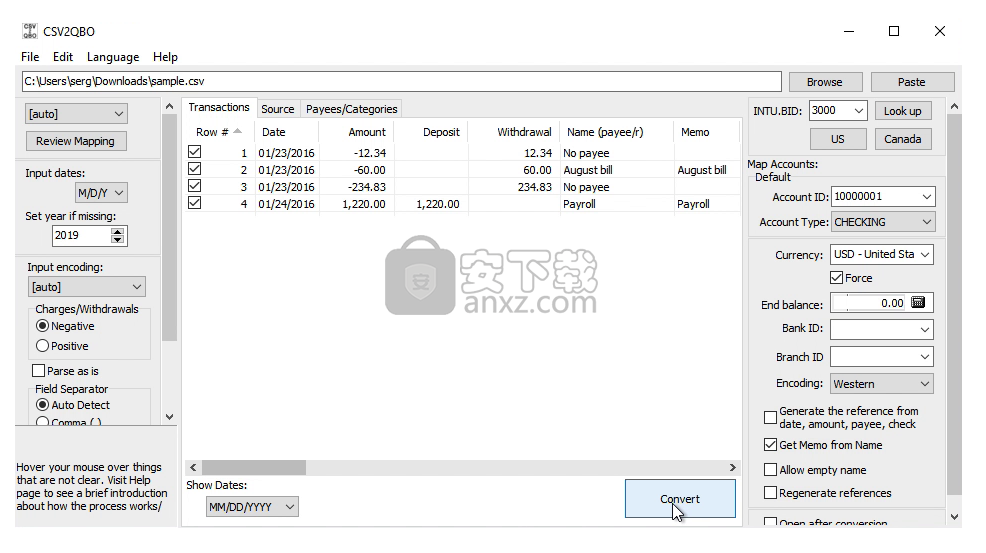Sort by the Withdrawal column header
This screenshot has height=553, width=986.
(515, 132)
